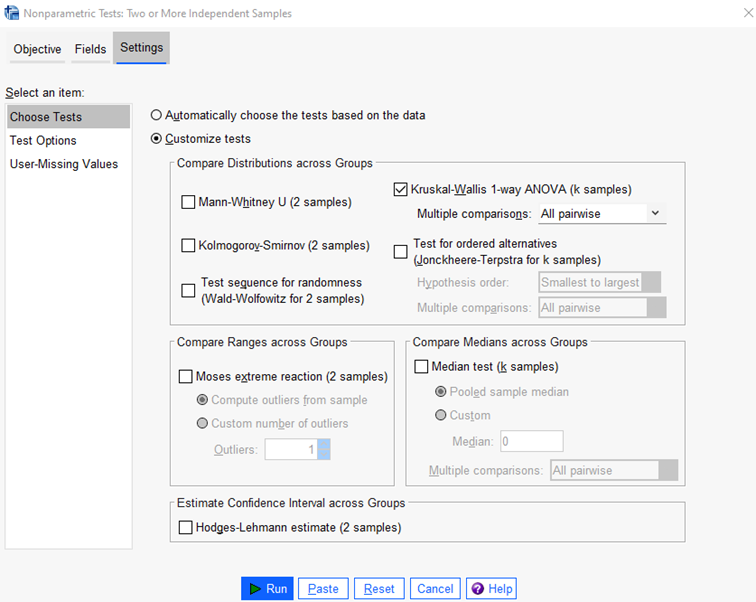Image resolution: width=756 pixels, height=602 pixels.
Task: Enable Moses extreme reaction checkbox
Action: [x=185, y=377]
